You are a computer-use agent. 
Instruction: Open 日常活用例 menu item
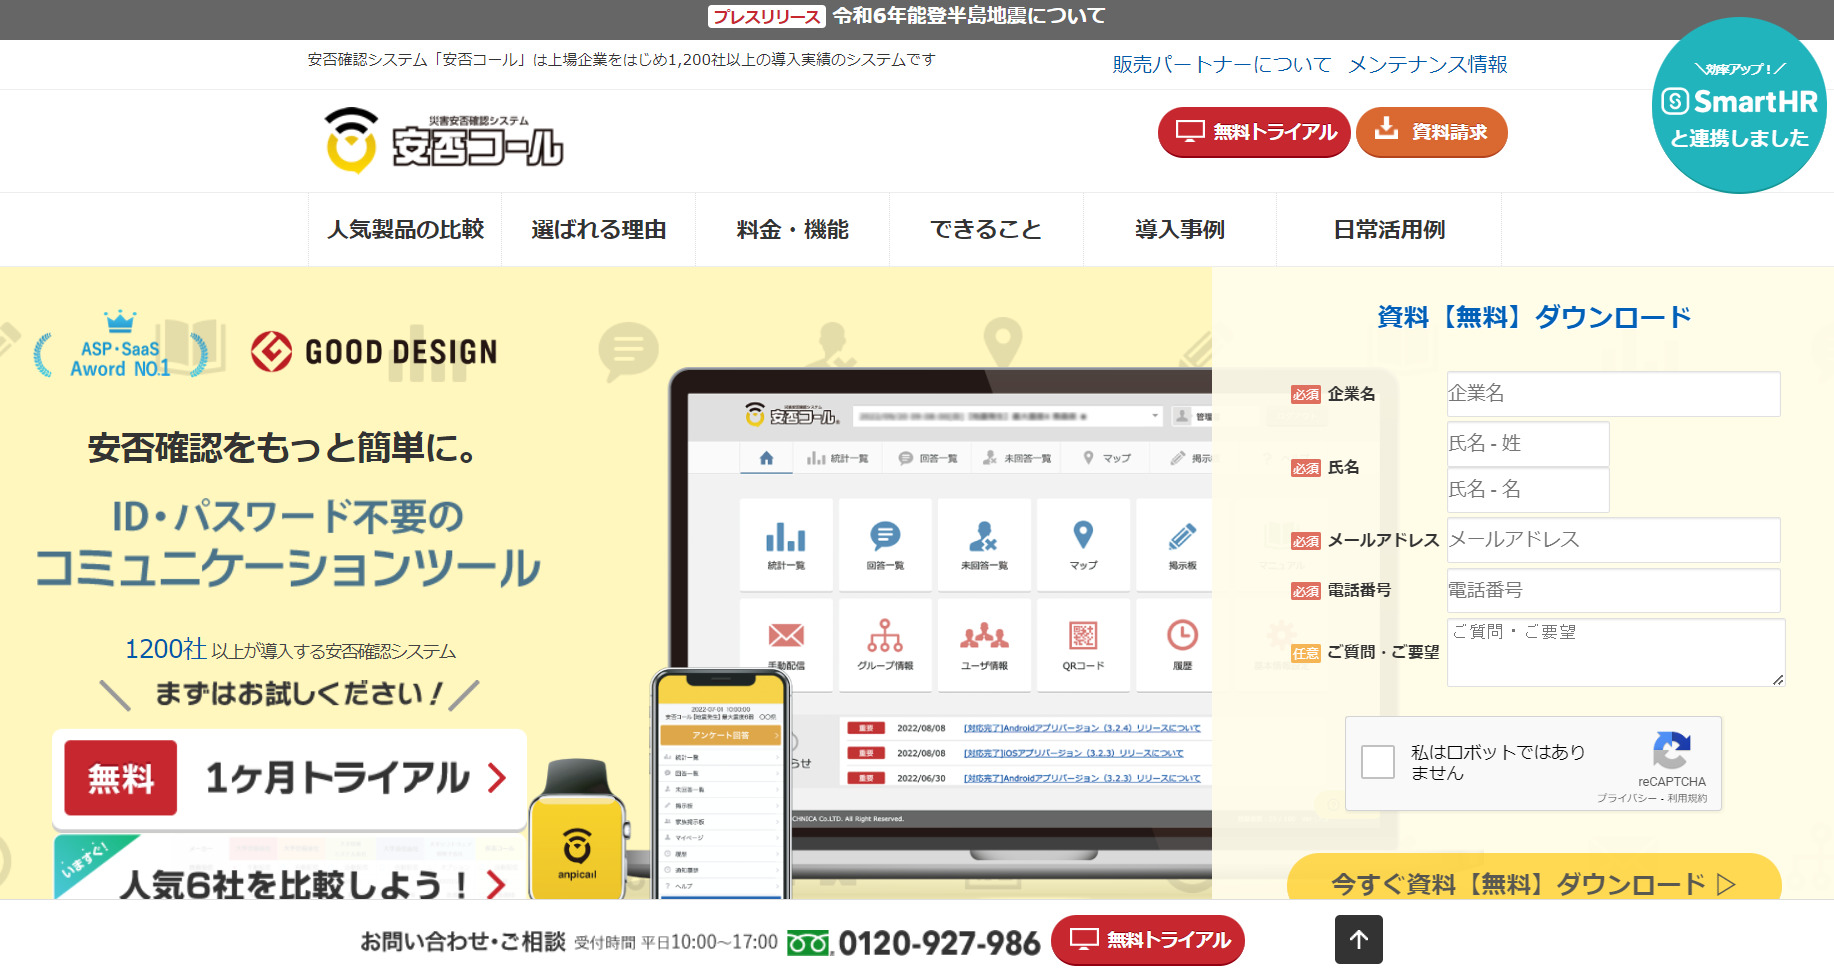(1389, 230)
